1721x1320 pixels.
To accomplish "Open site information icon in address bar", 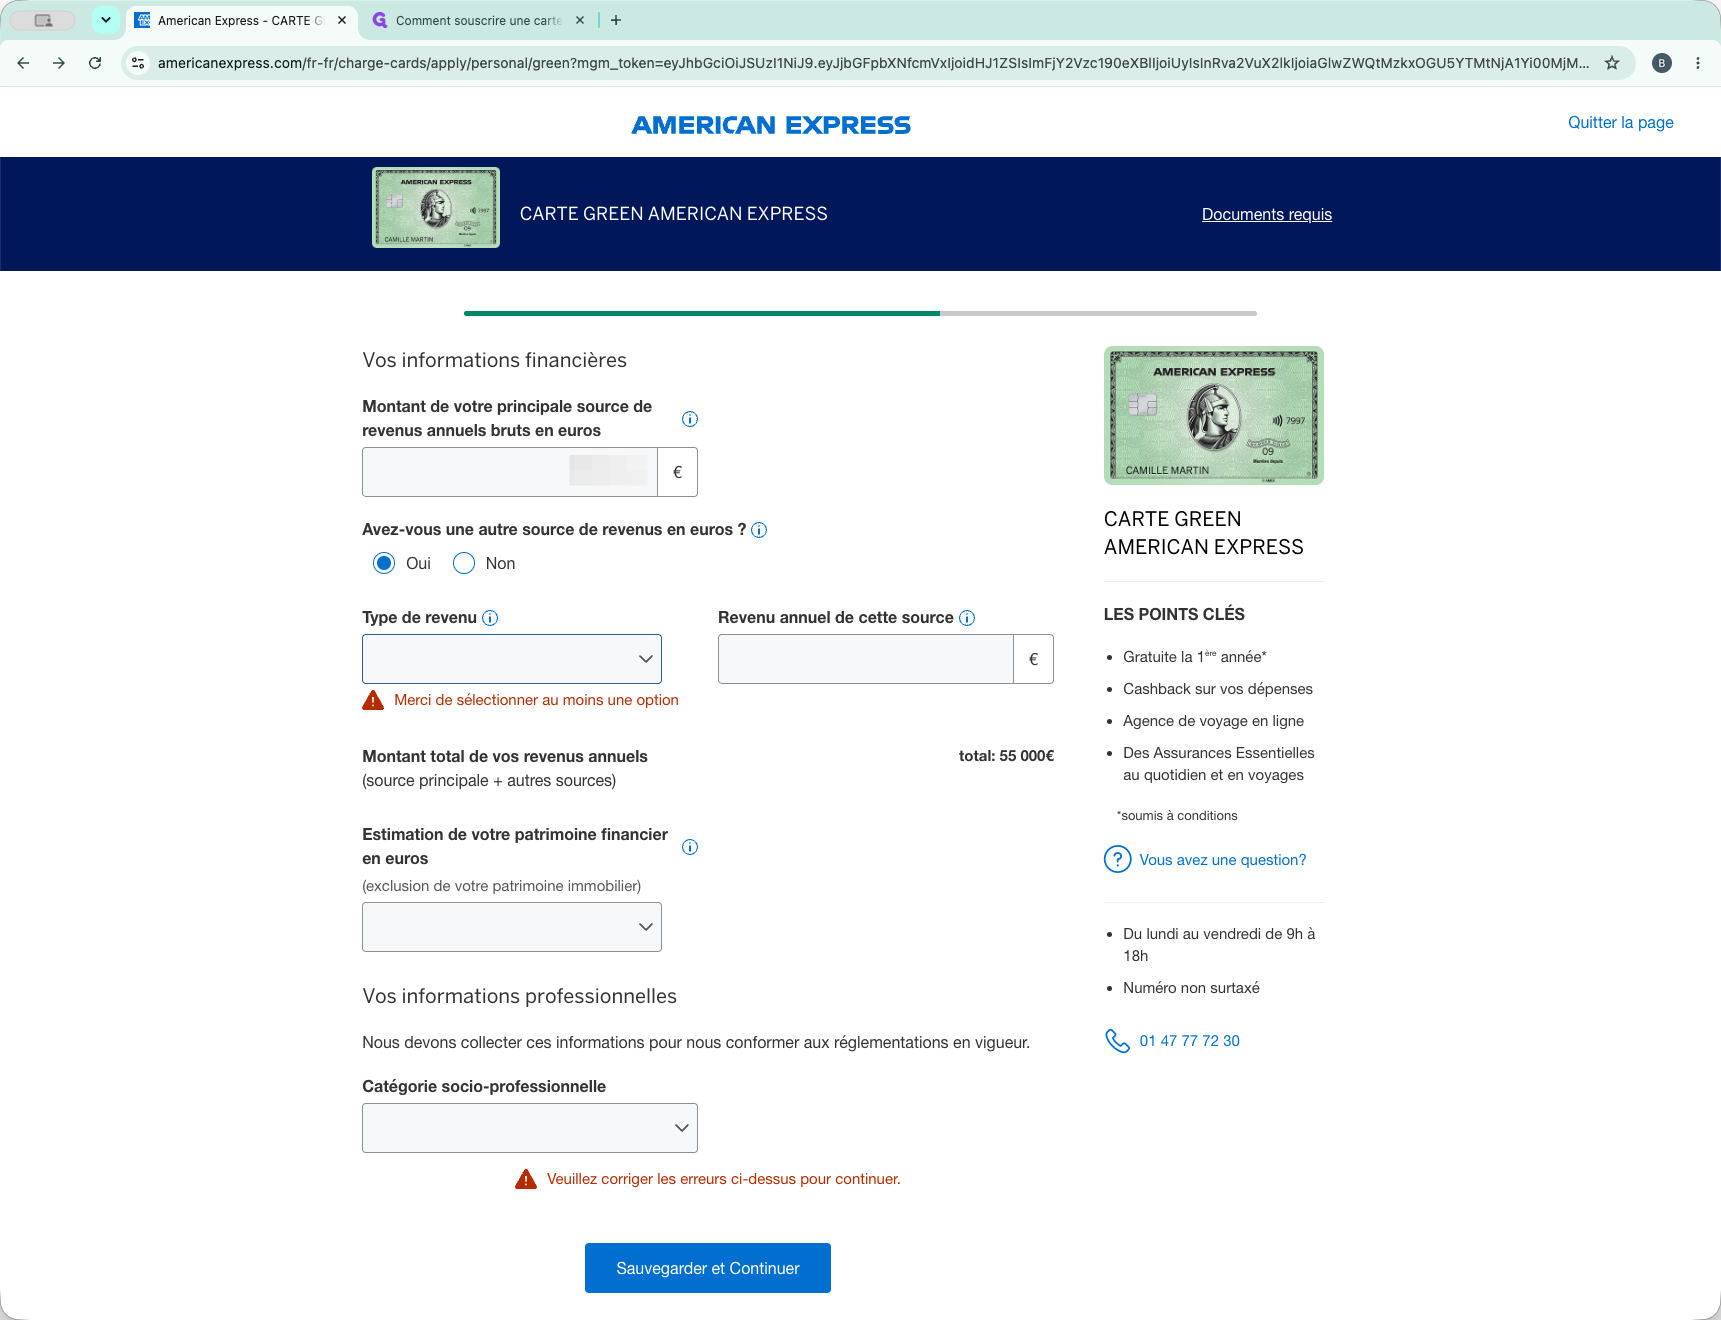I will [138, 63].
